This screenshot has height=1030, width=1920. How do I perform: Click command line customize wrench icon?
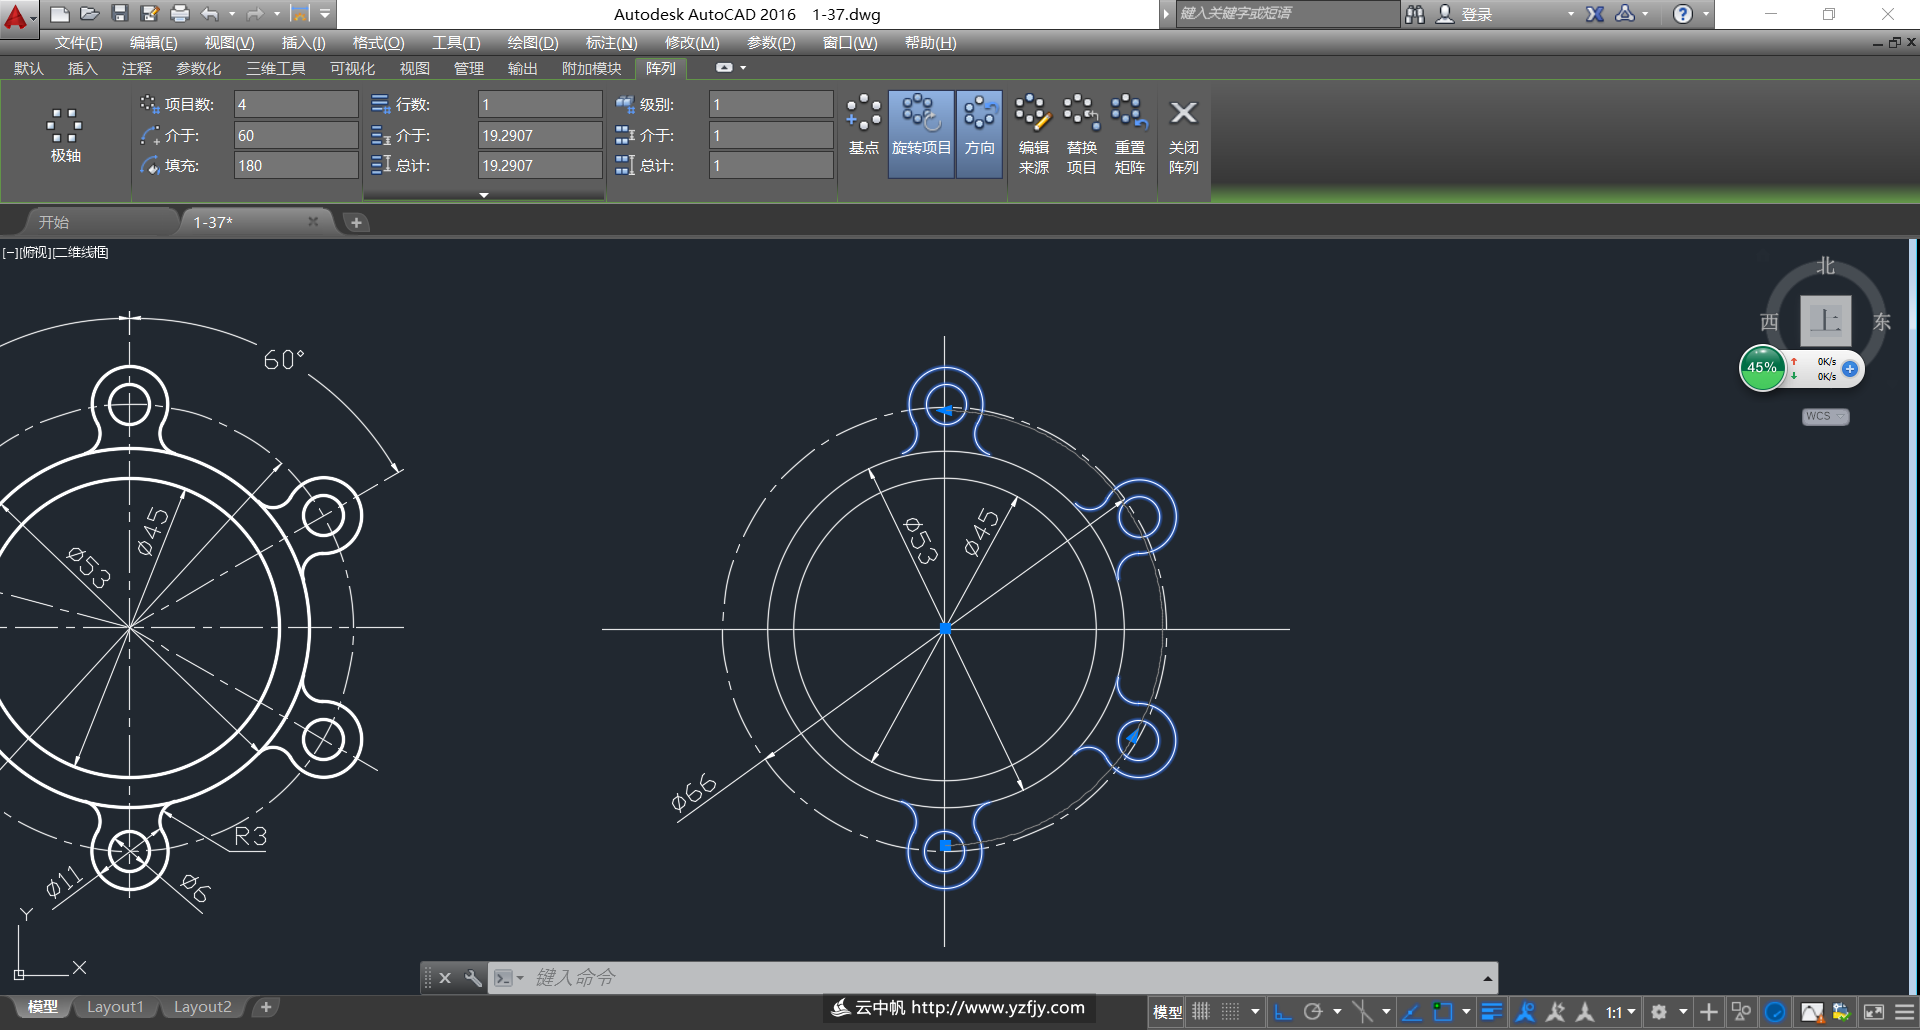click(472, 978)
